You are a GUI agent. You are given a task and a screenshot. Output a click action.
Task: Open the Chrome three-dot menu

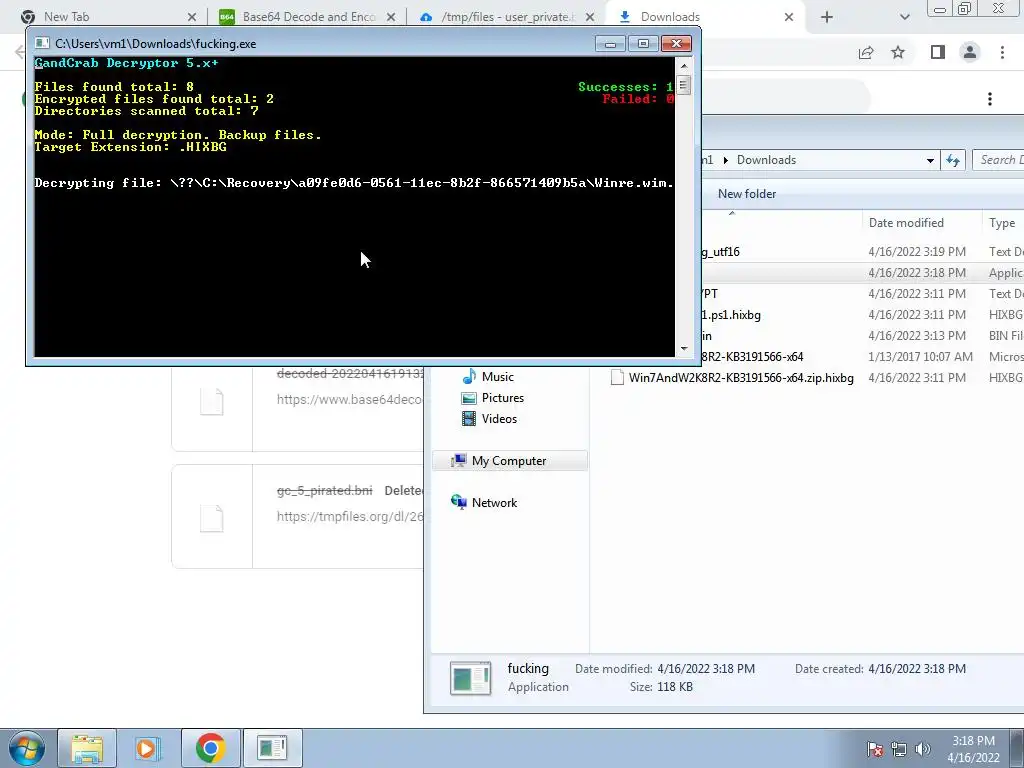(x=1002, y=52)
